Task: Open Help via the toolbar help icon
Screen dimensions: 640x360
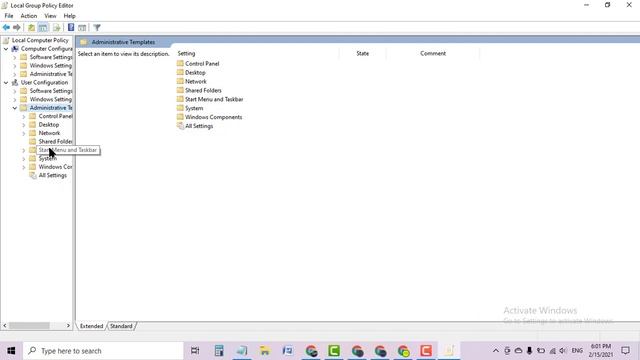Action: (x=71, y=28)
